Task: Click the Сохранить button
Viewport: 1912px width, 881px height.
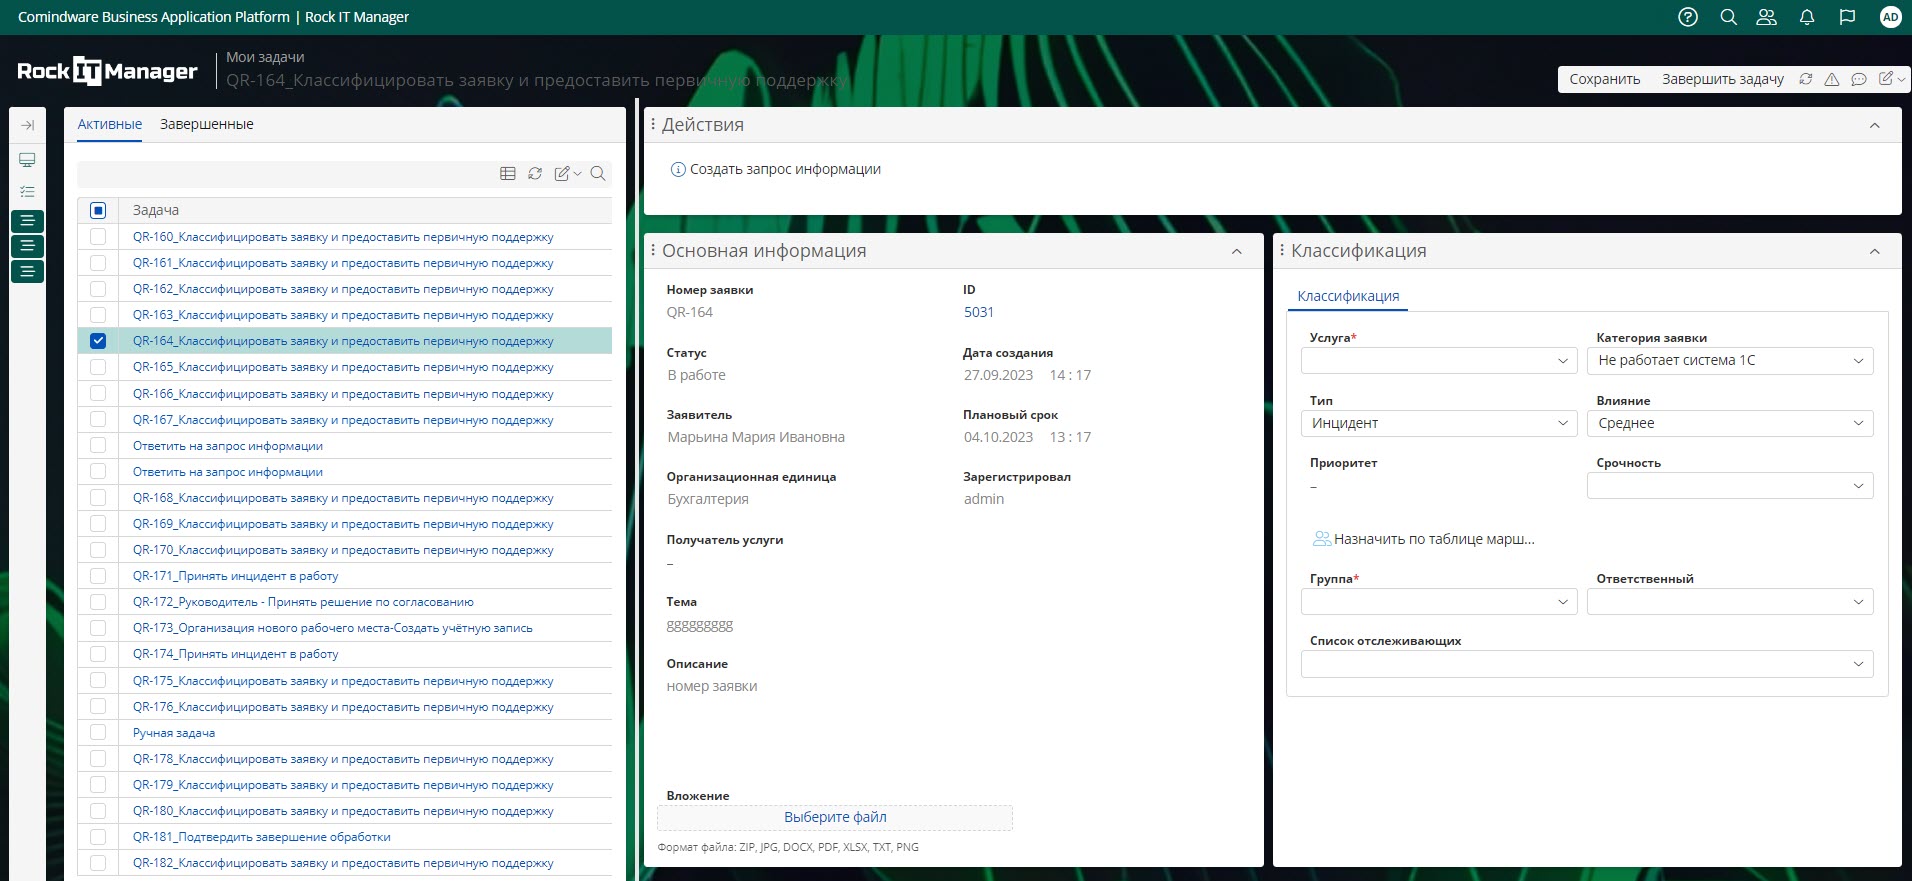Action: 1604,79
